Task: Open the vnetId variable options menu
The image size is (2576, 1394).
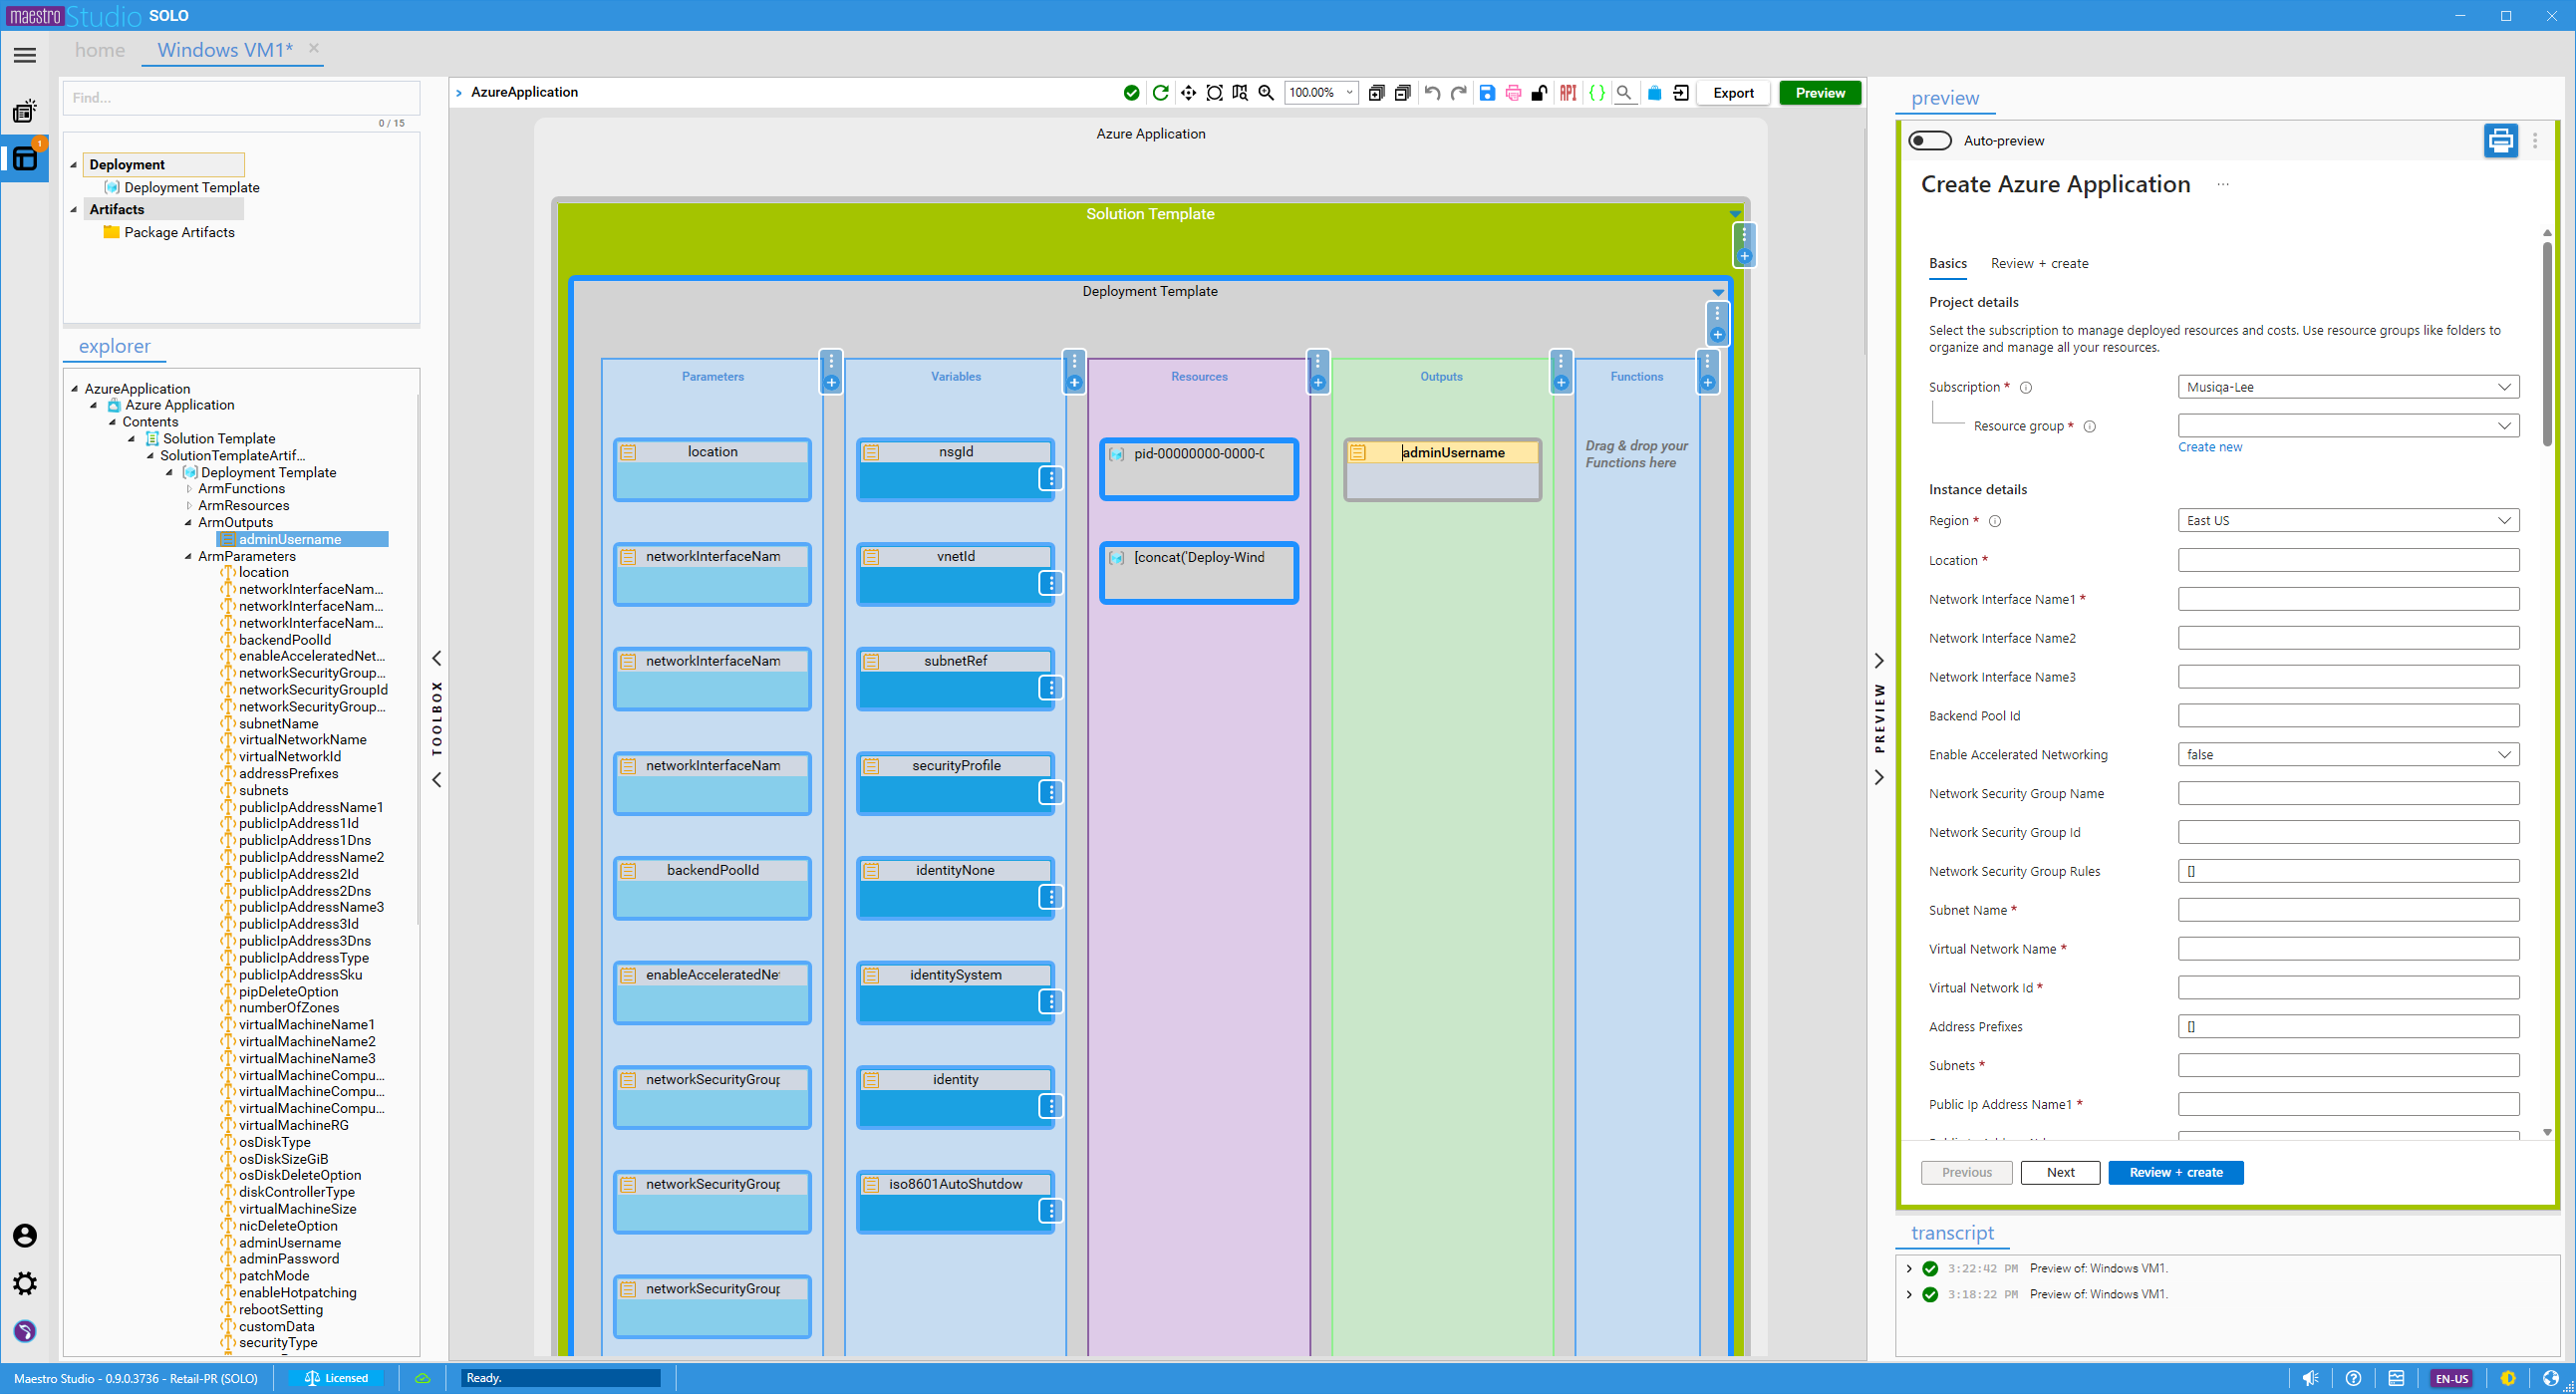Action: click(x=1050, y=583)
